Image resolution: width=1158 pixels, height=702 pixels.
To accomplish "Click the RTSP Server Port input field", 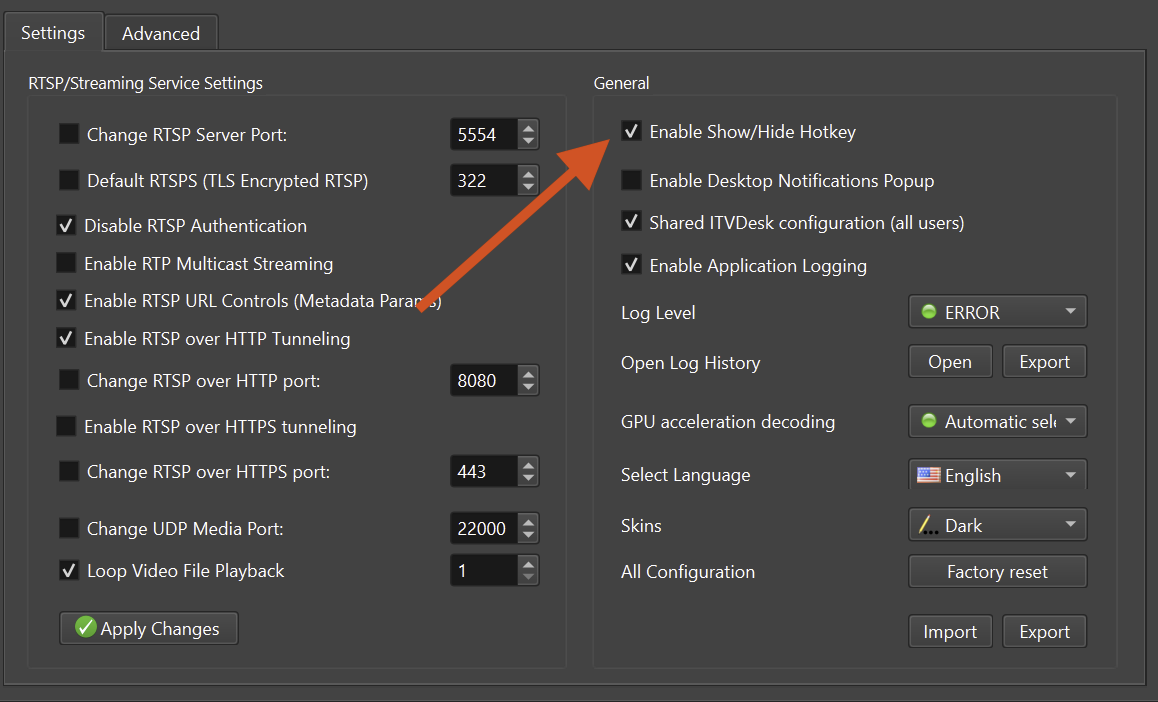I will click(482, 134).
